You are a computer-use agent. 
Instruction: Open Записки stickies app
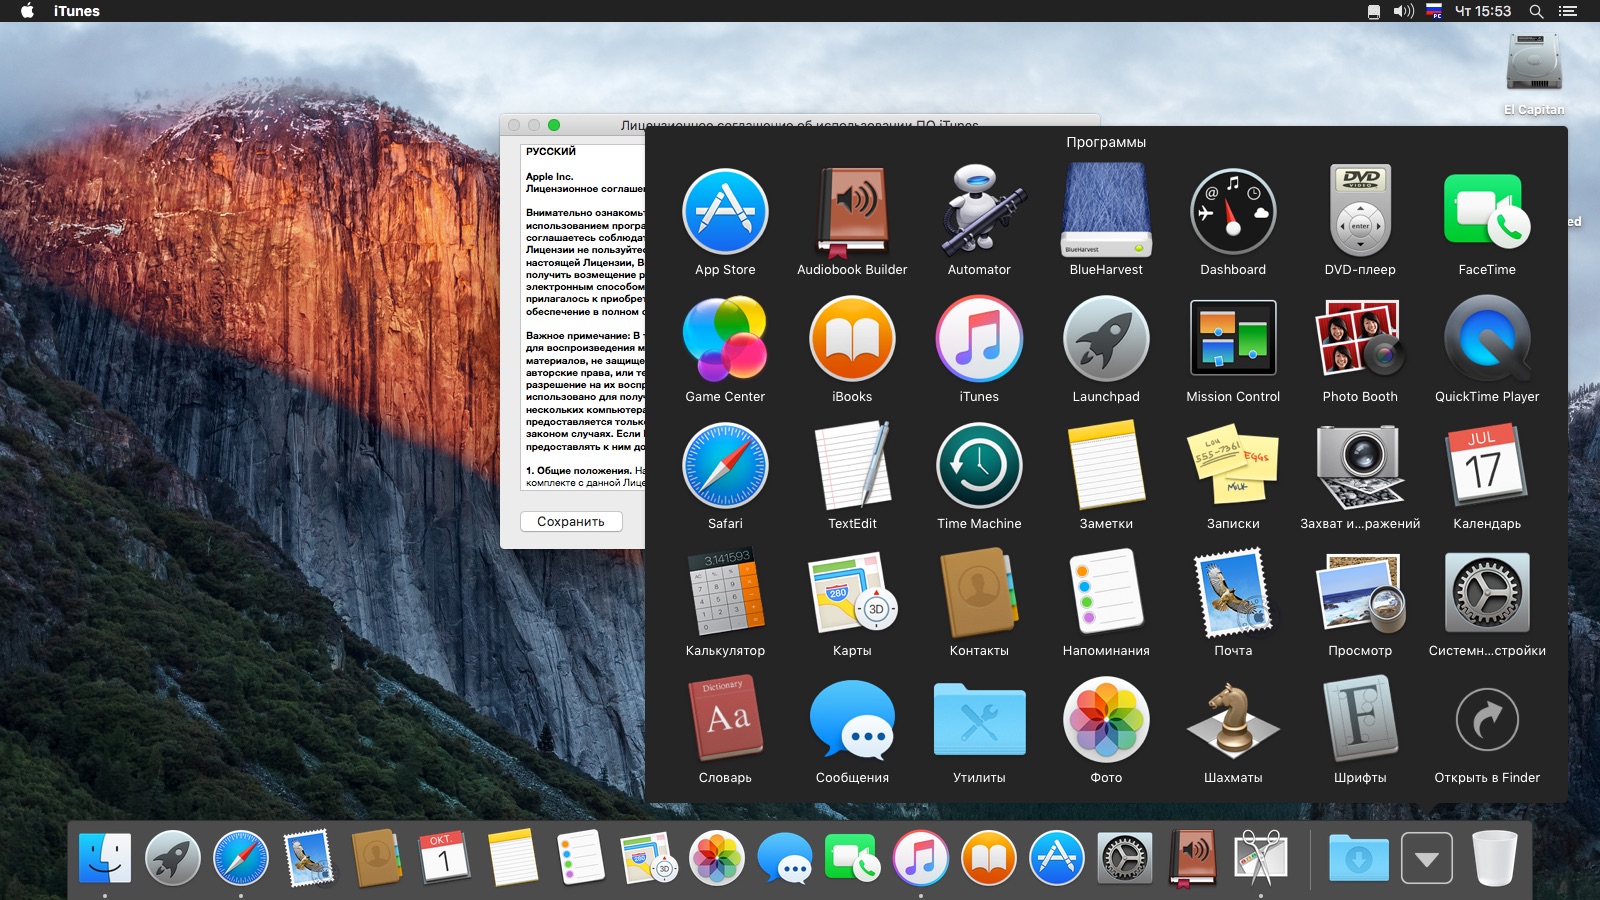1233,466
